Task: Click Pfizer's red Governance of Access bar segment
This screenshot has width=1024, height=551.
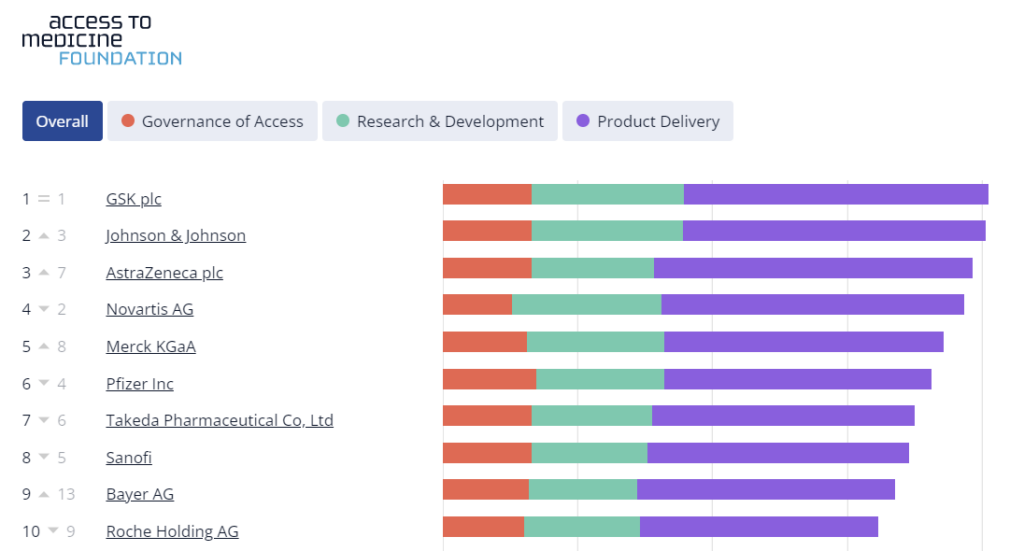Action: coord(489,379)
